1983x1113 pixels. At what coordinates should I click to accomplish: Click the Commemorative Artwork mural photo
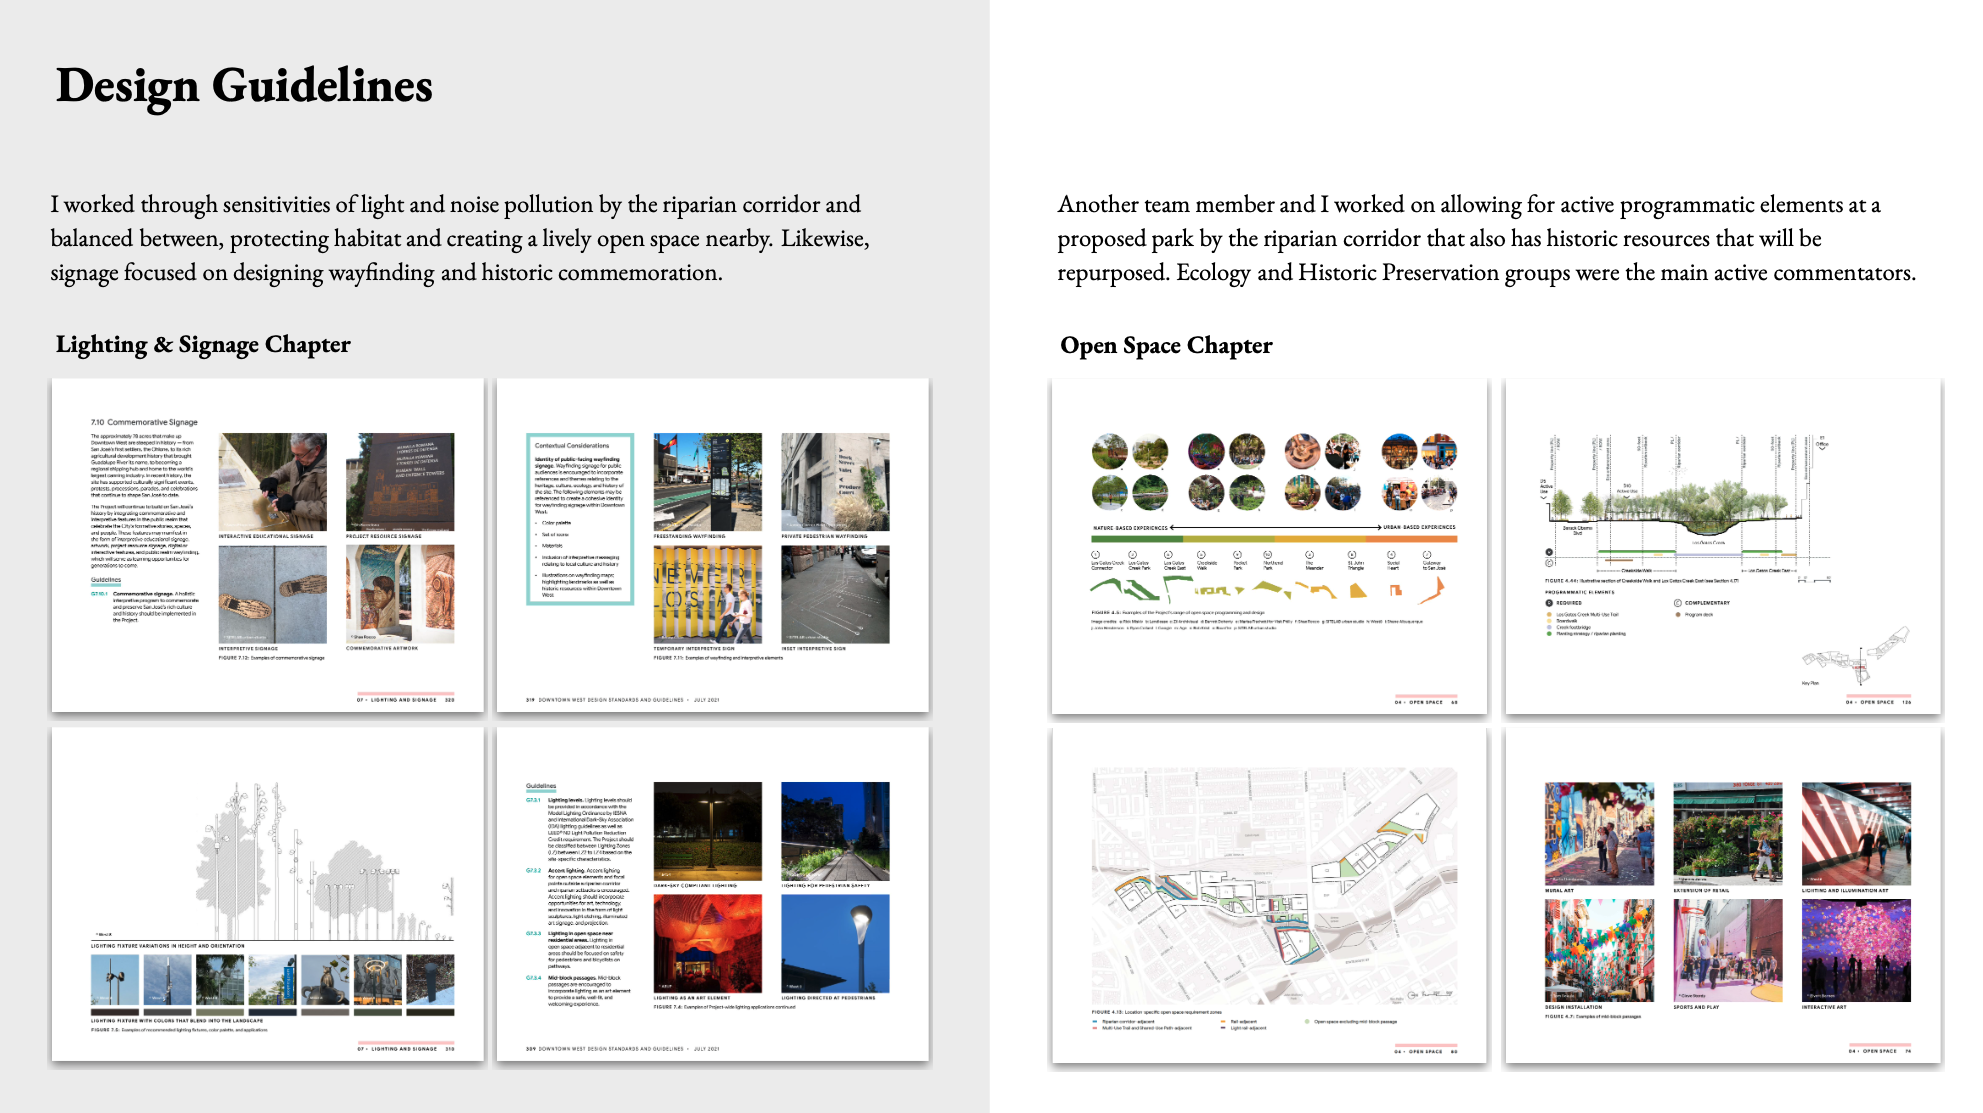[399, 594]
